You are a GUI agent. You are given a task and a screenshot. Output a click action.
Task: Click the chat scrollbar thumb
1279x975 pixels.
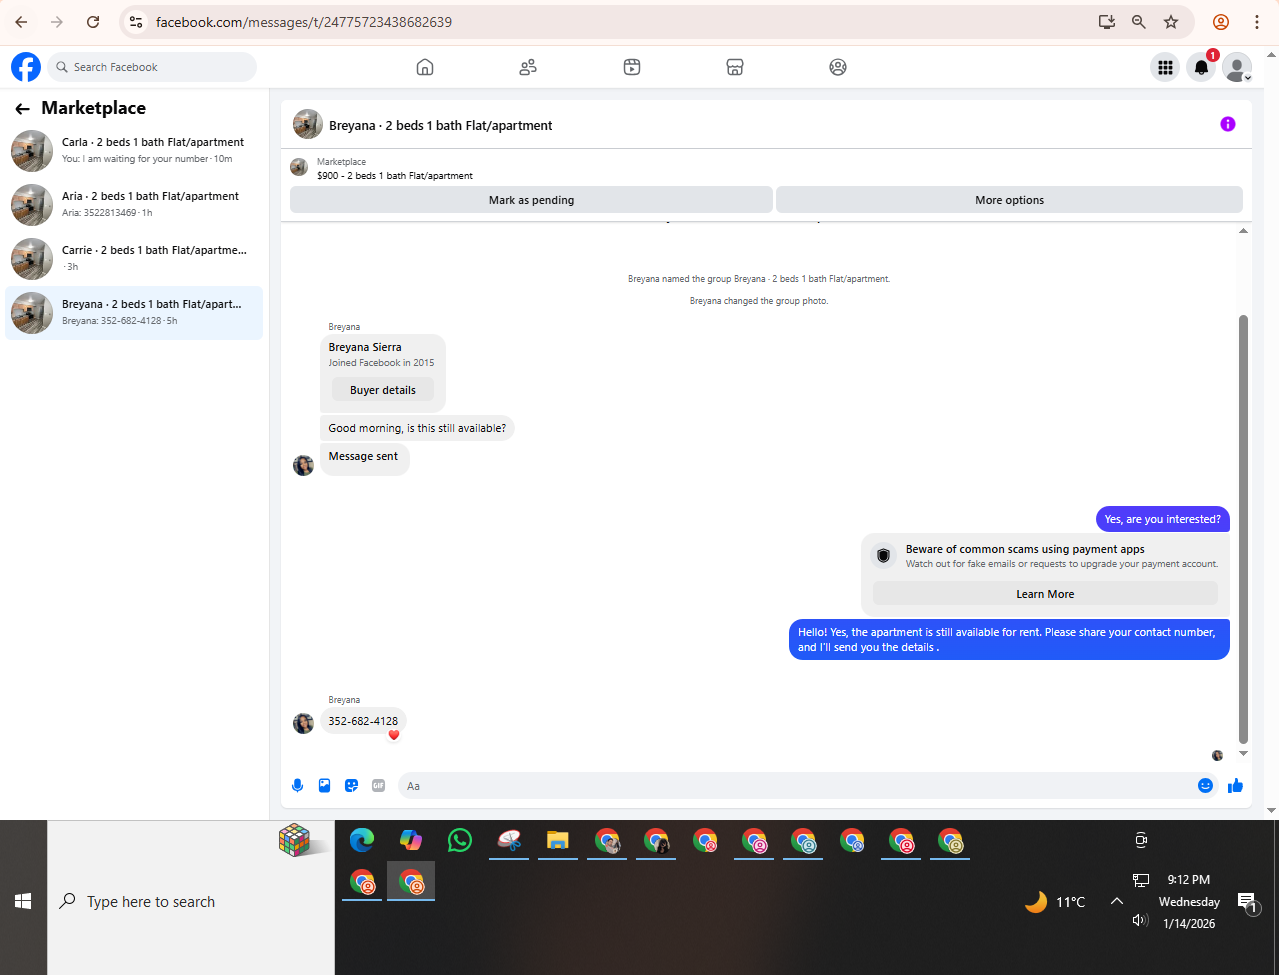pos(1243,530)
